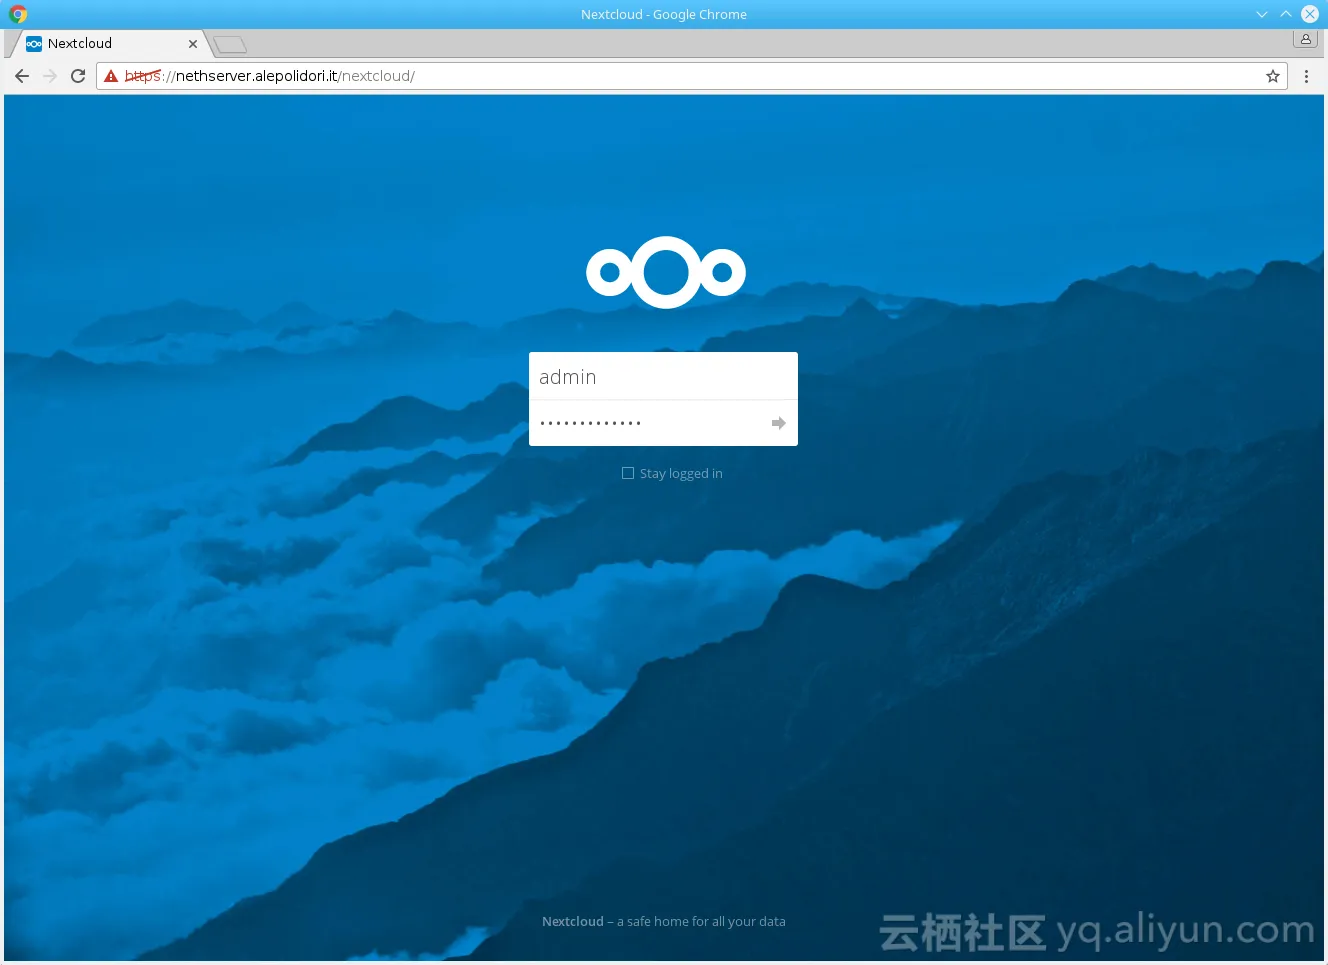The image size is (1328, 965).
Task: Click the Nextcloud logo
Action: [x=666, y=272]
